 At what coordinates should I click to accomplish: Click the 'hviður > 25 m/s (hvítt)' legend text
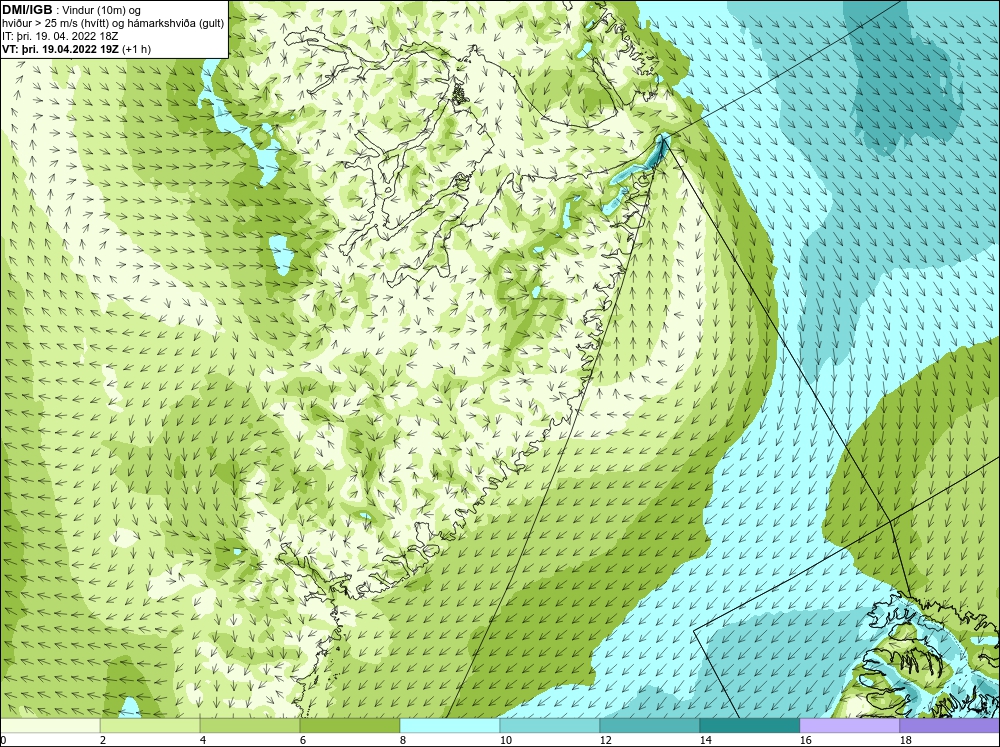[60, 24]
